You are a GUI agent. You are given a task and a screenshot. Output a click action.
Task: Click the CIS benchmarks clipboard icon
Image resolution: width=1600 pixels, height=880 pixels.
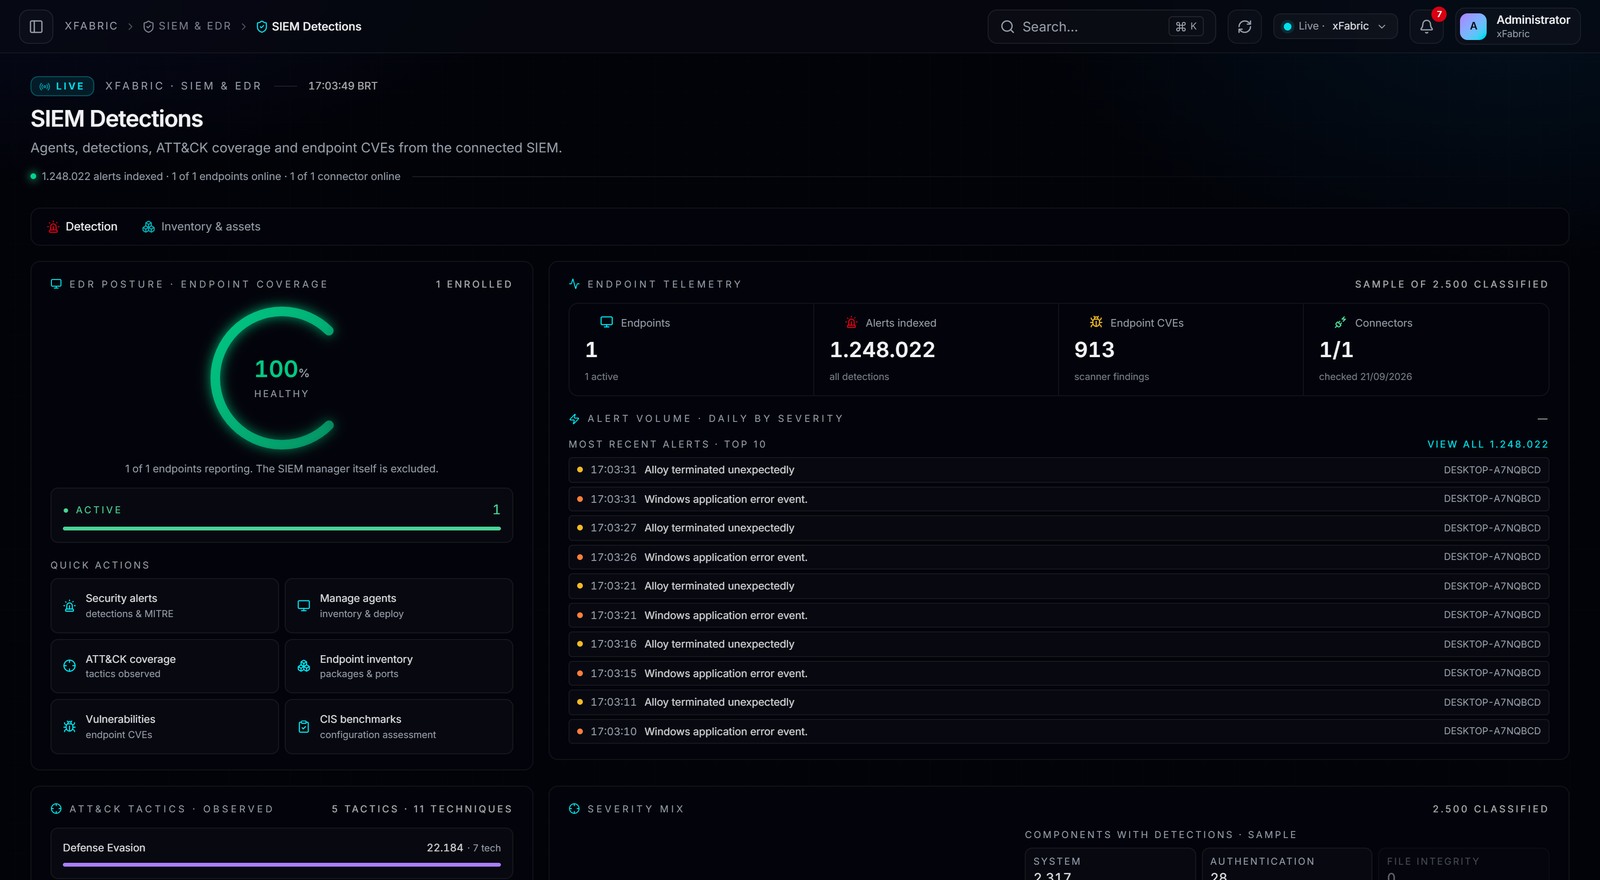pos(303,727)
